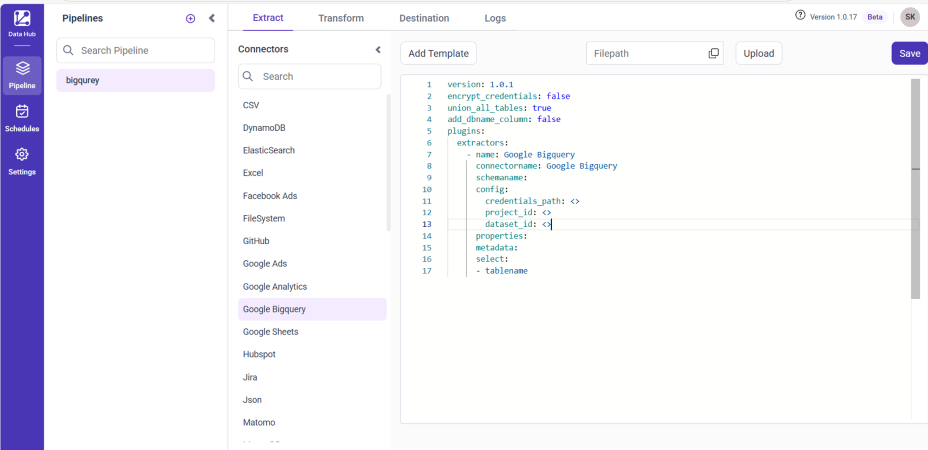The image size is (928, 450).
Task: Open the Schedules section in sidebar
Action: (22, 118)
